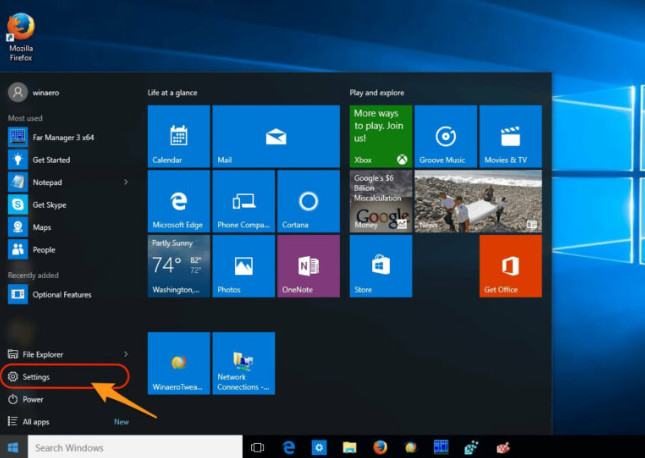Click the Get Office tile
This screenshot has height=458, width=645.
pyautogui.click(x=510, y=266)
